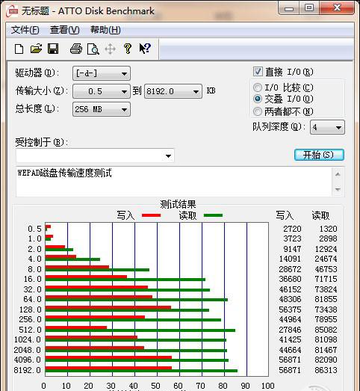Open About via question mark icon
The image size is (360, 391).
(x=127, y=49)
